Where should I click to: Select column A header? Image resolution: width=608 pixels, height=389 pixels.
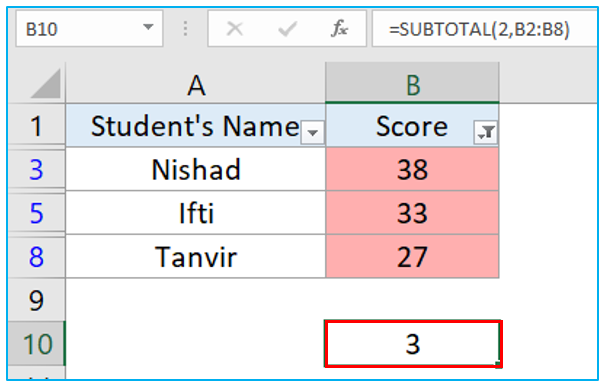pyautogui.click(x=196, y=83)
